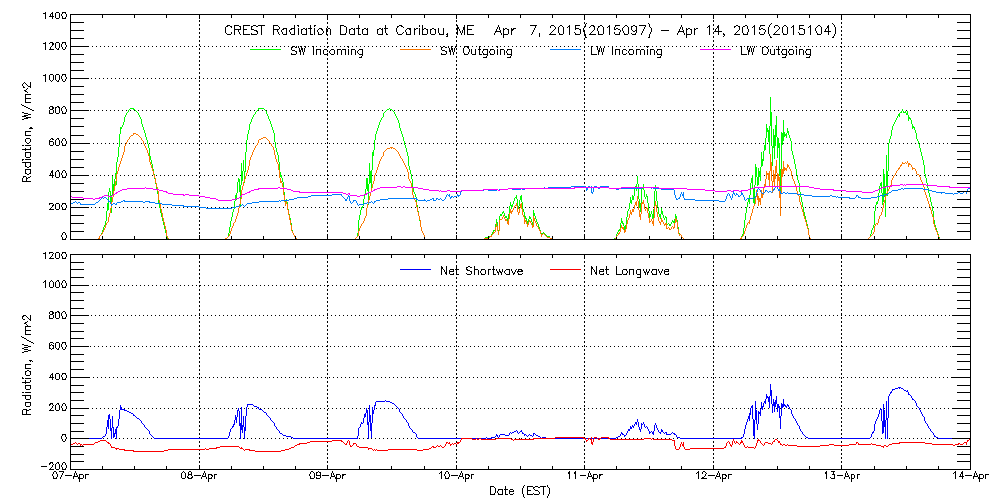
Task: Click the blue Net Shortwave legend line
Action: click(415, 269)
